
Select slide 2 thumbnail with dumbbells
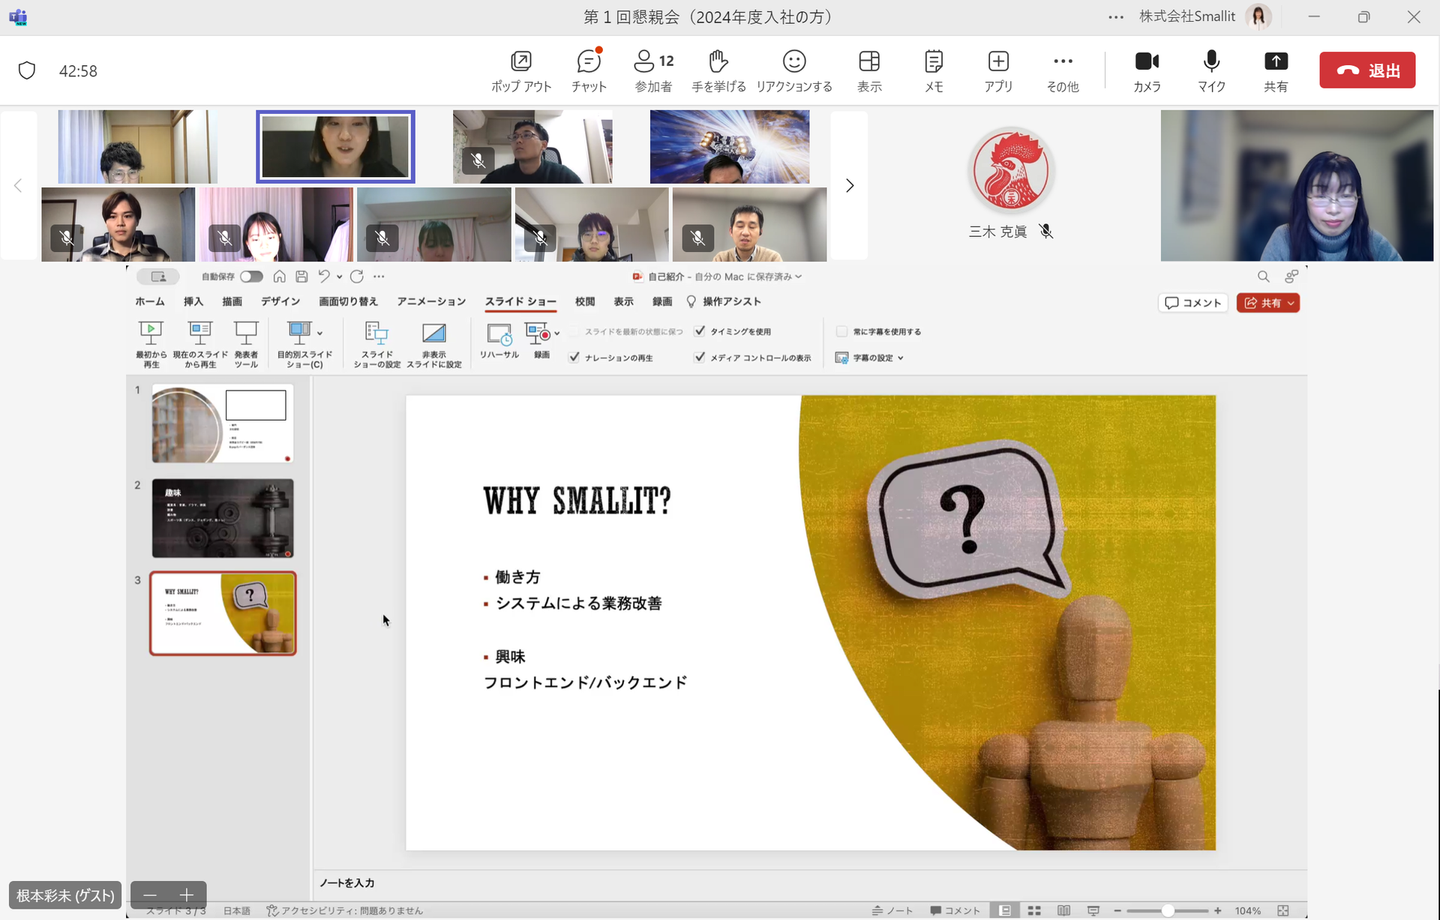222,518
